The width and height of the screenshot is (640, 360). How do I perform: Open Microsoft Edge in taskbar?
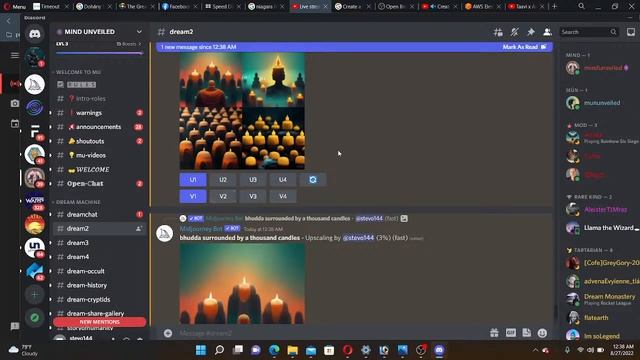click(274, 350)
